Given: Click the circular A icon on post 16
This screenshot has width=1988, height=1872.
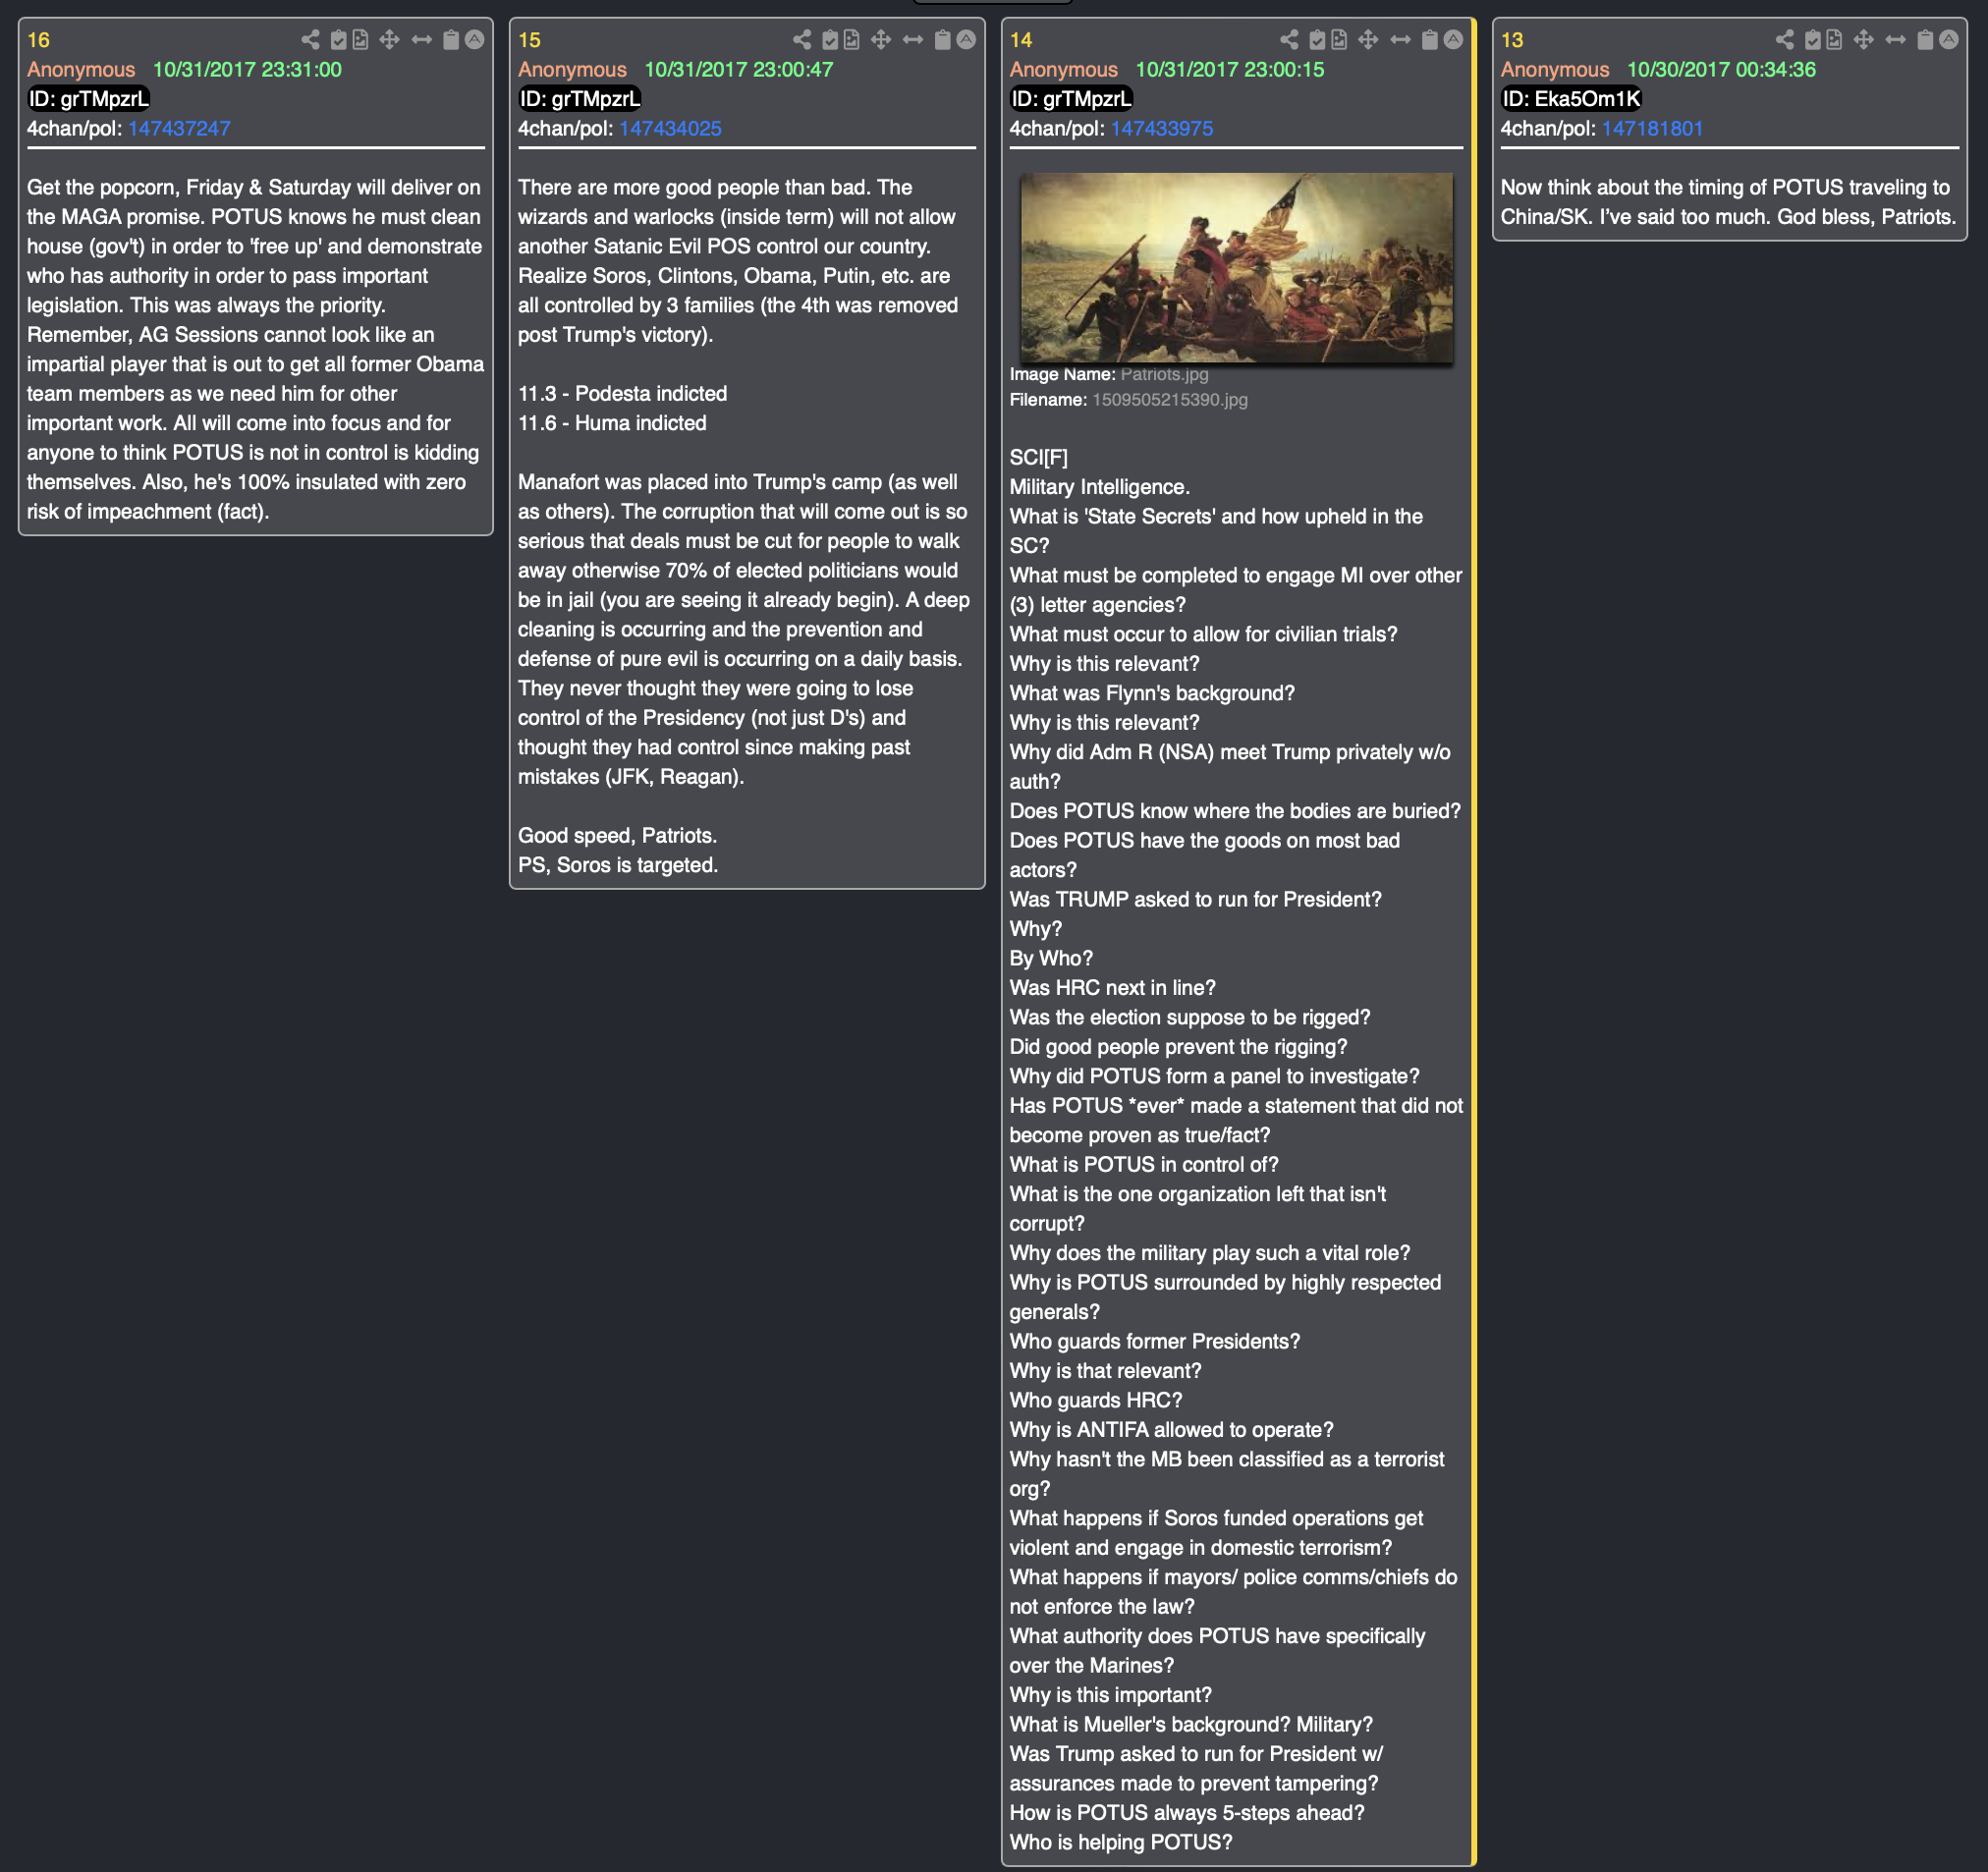Looking at the screenshot, I should [x=474, y=40].
